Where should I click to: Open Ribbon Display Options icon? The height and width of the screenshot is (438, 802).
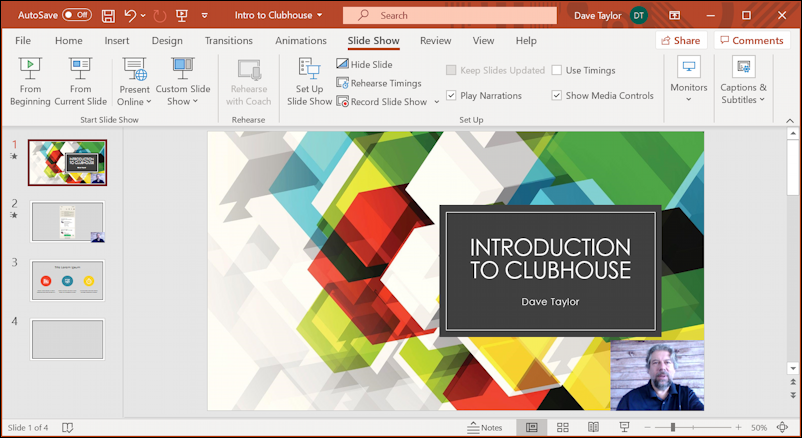[x=675, y=15]
